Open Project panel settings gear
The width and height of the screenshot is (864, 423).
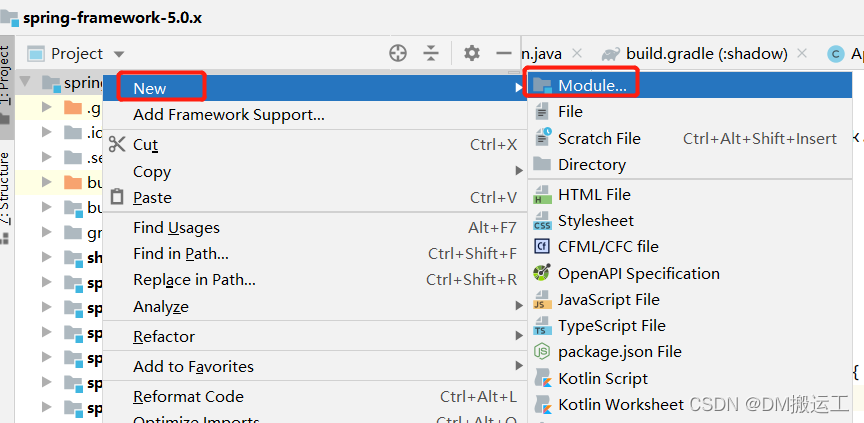[472, 53]
